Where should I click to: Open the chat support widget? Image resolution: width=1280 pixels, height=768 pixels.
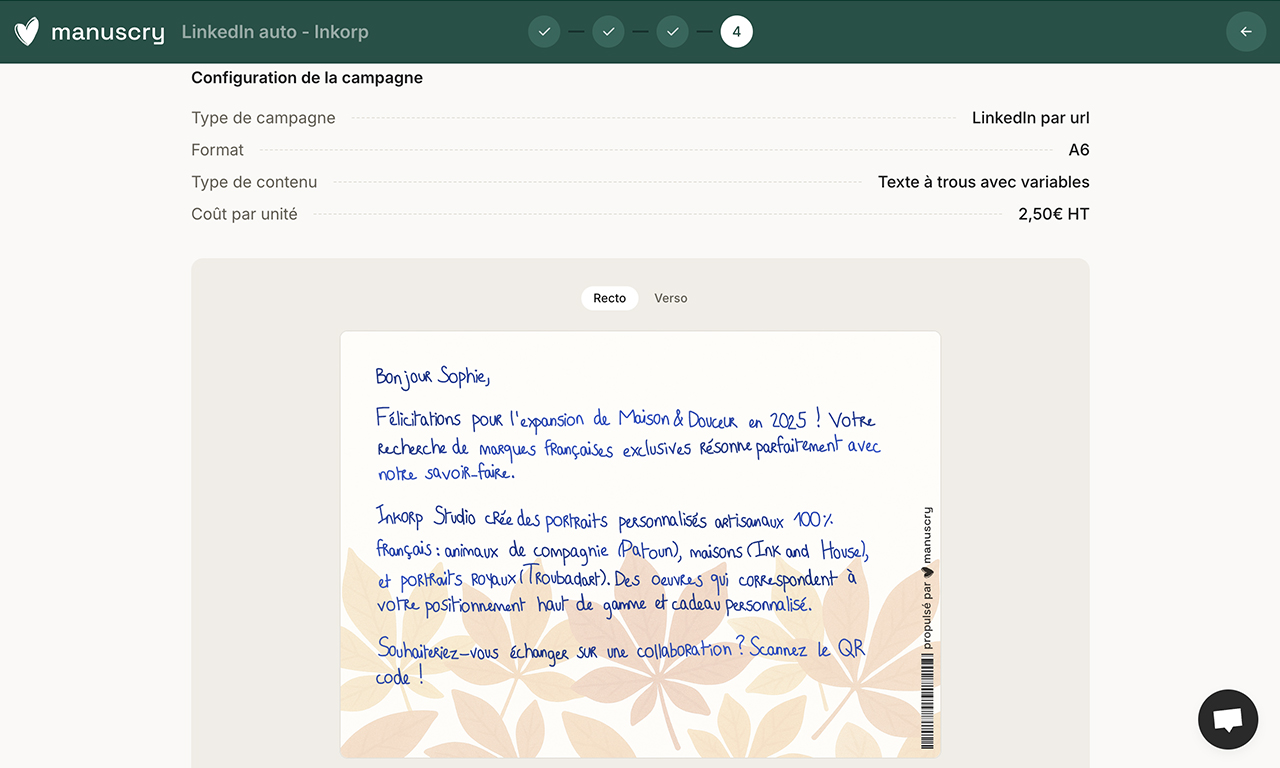point(1227,719)
